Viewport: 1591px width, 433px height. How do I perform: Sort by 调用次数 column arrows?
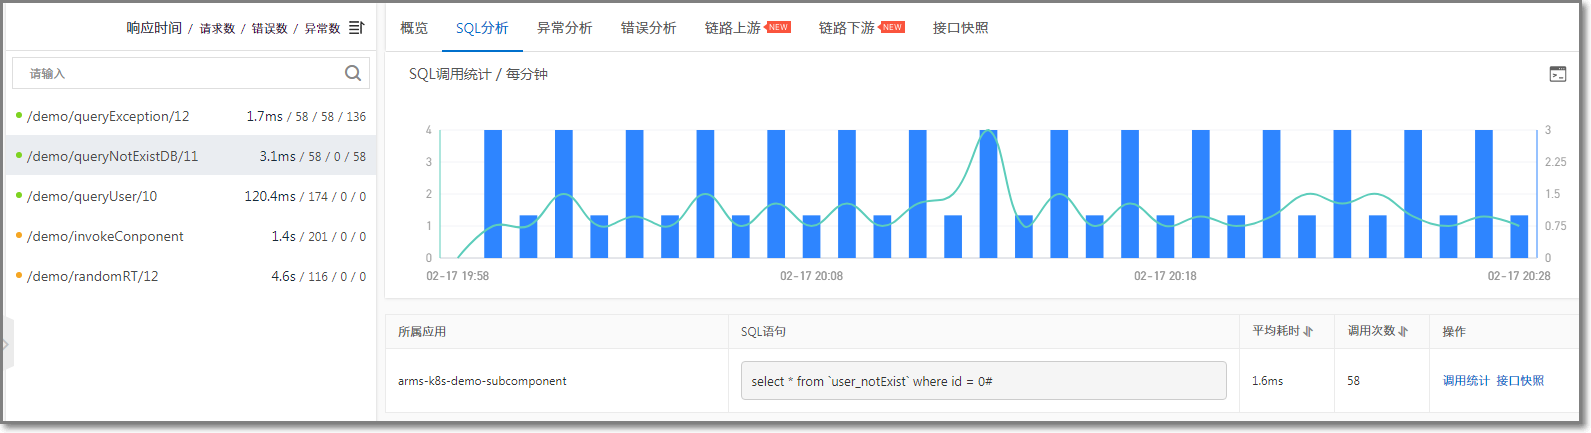click(x=1403, y=331)
